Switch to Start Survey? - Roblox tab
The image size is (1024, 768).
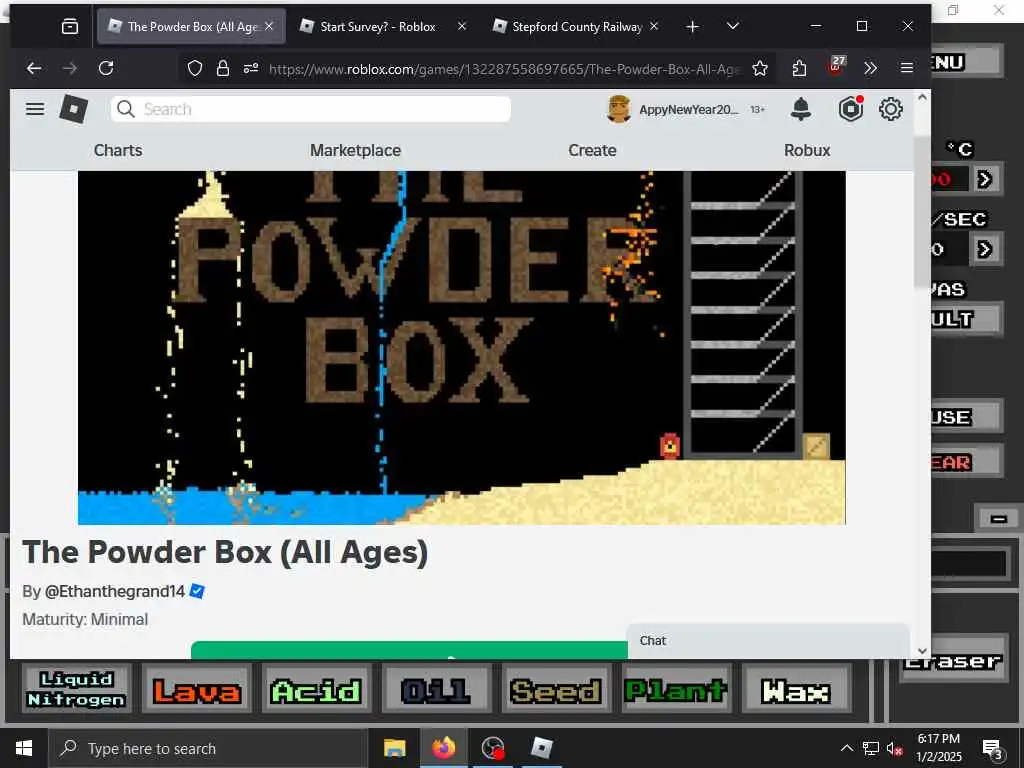coord(377,27)
